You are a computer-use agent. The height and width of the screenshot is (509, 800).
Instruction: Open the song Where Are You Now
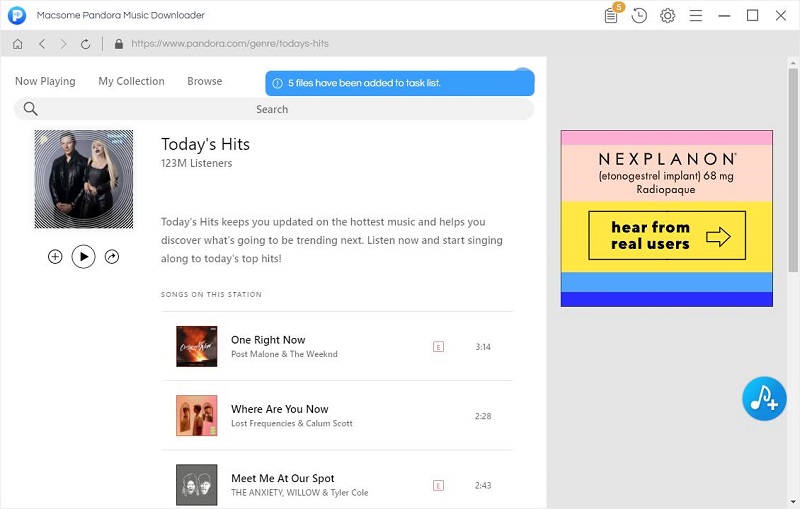(x=280, y=409)
